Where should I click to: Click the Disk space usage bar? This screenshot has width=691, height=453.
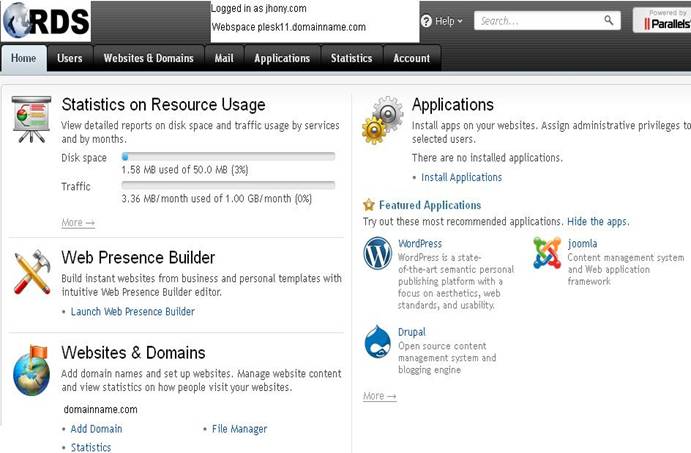[x=228, y=156]
